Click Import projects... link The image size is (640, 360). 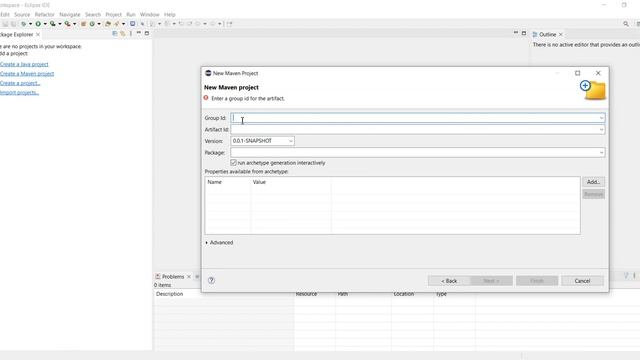(19, 93)
